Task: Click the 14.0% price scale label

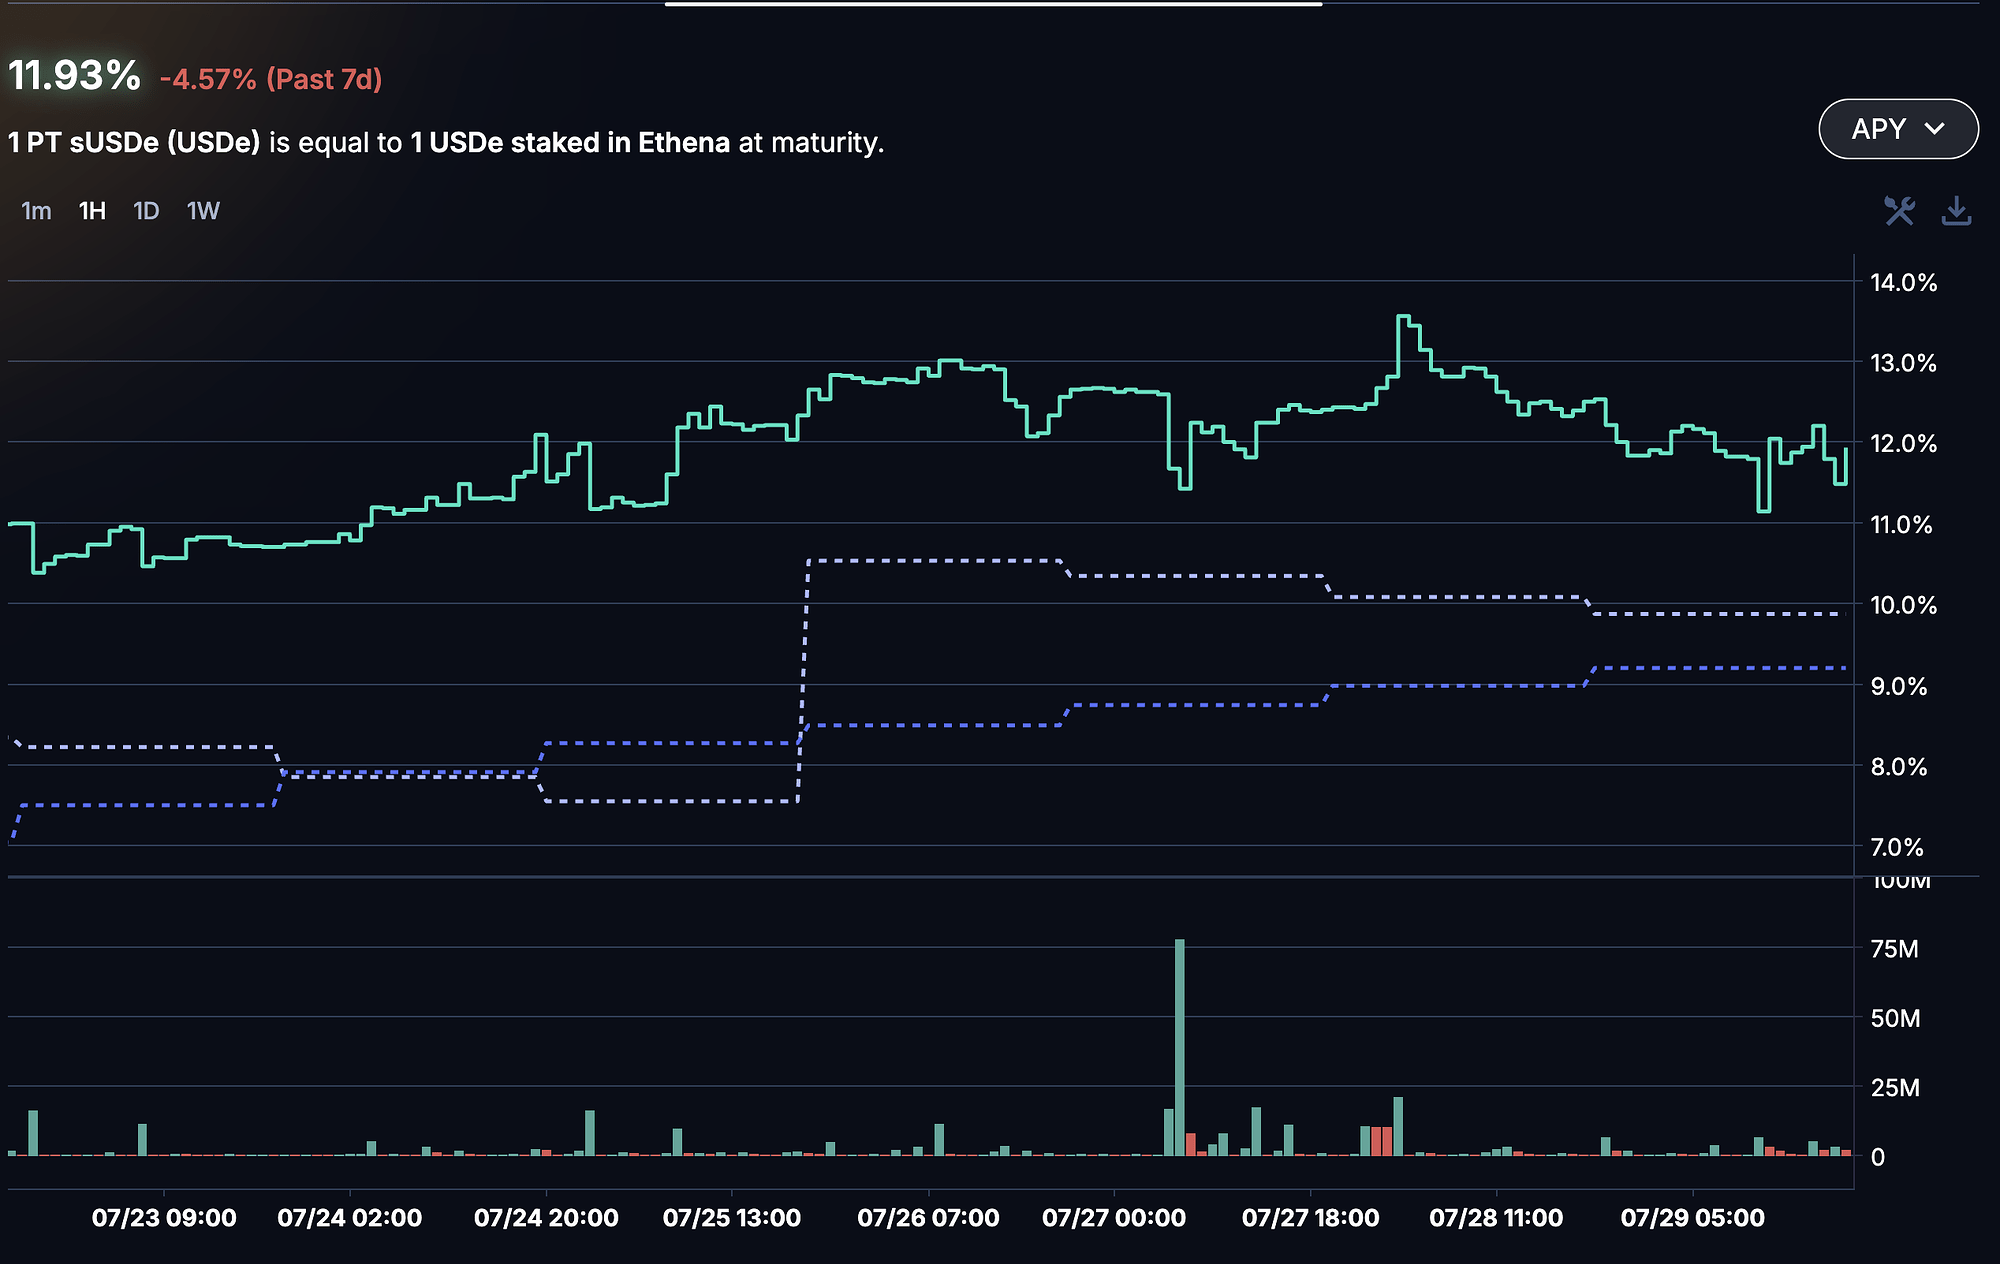Action: click(x=1903, y=283)
